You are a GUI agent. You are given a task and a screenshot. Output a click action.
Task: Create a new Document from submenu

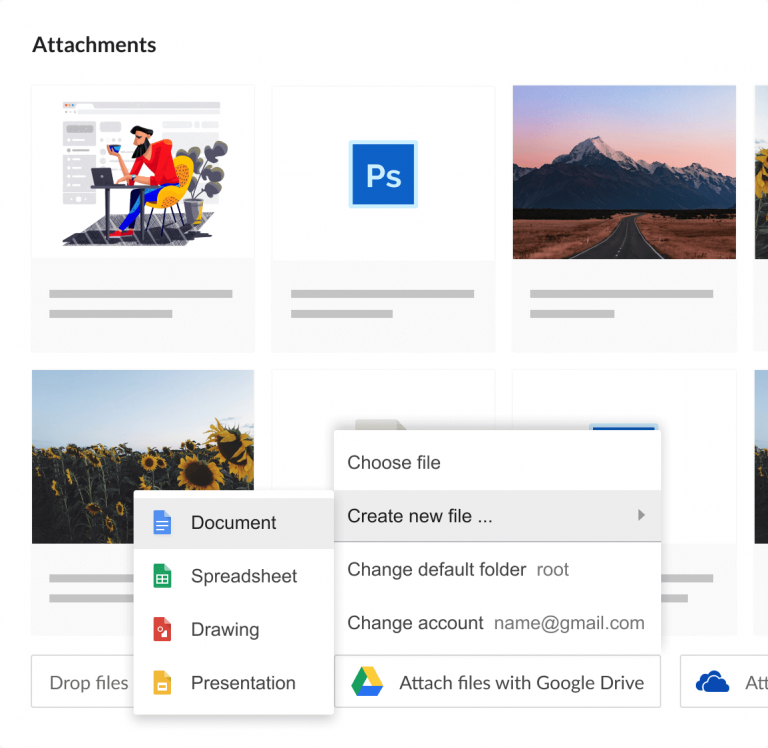coord(234,523)
